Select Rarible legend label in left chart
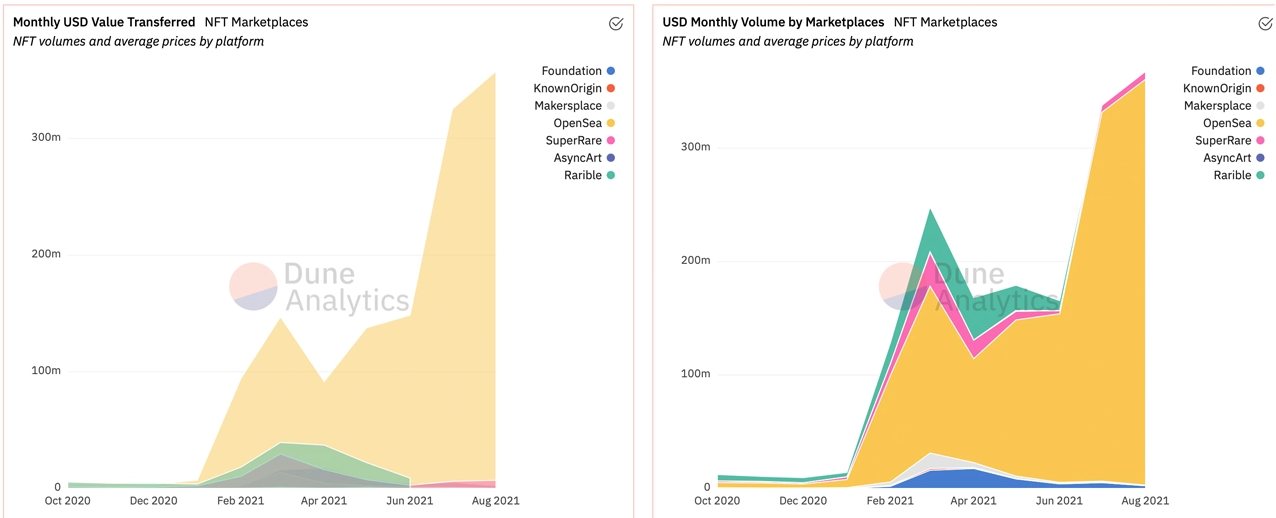Viewport: 1276px width, 518px height. coord(583,175)
